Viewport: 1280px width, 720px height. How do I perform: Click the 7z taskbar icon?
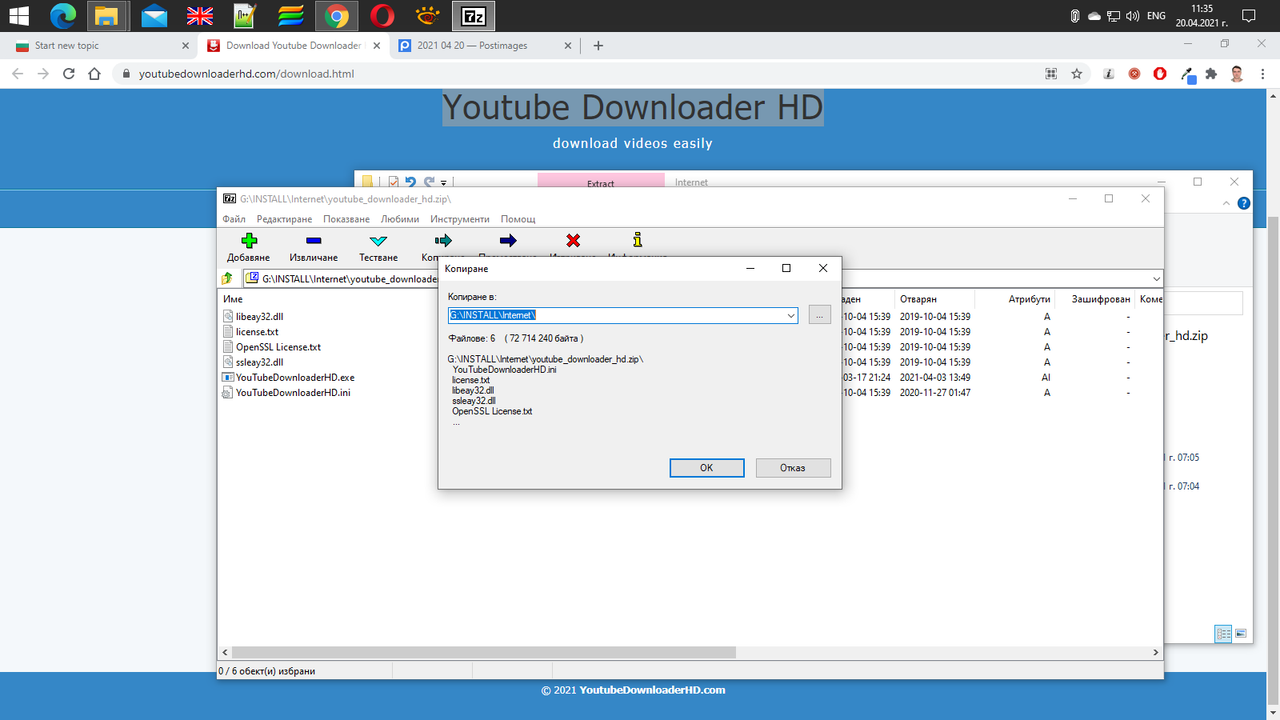473,16
